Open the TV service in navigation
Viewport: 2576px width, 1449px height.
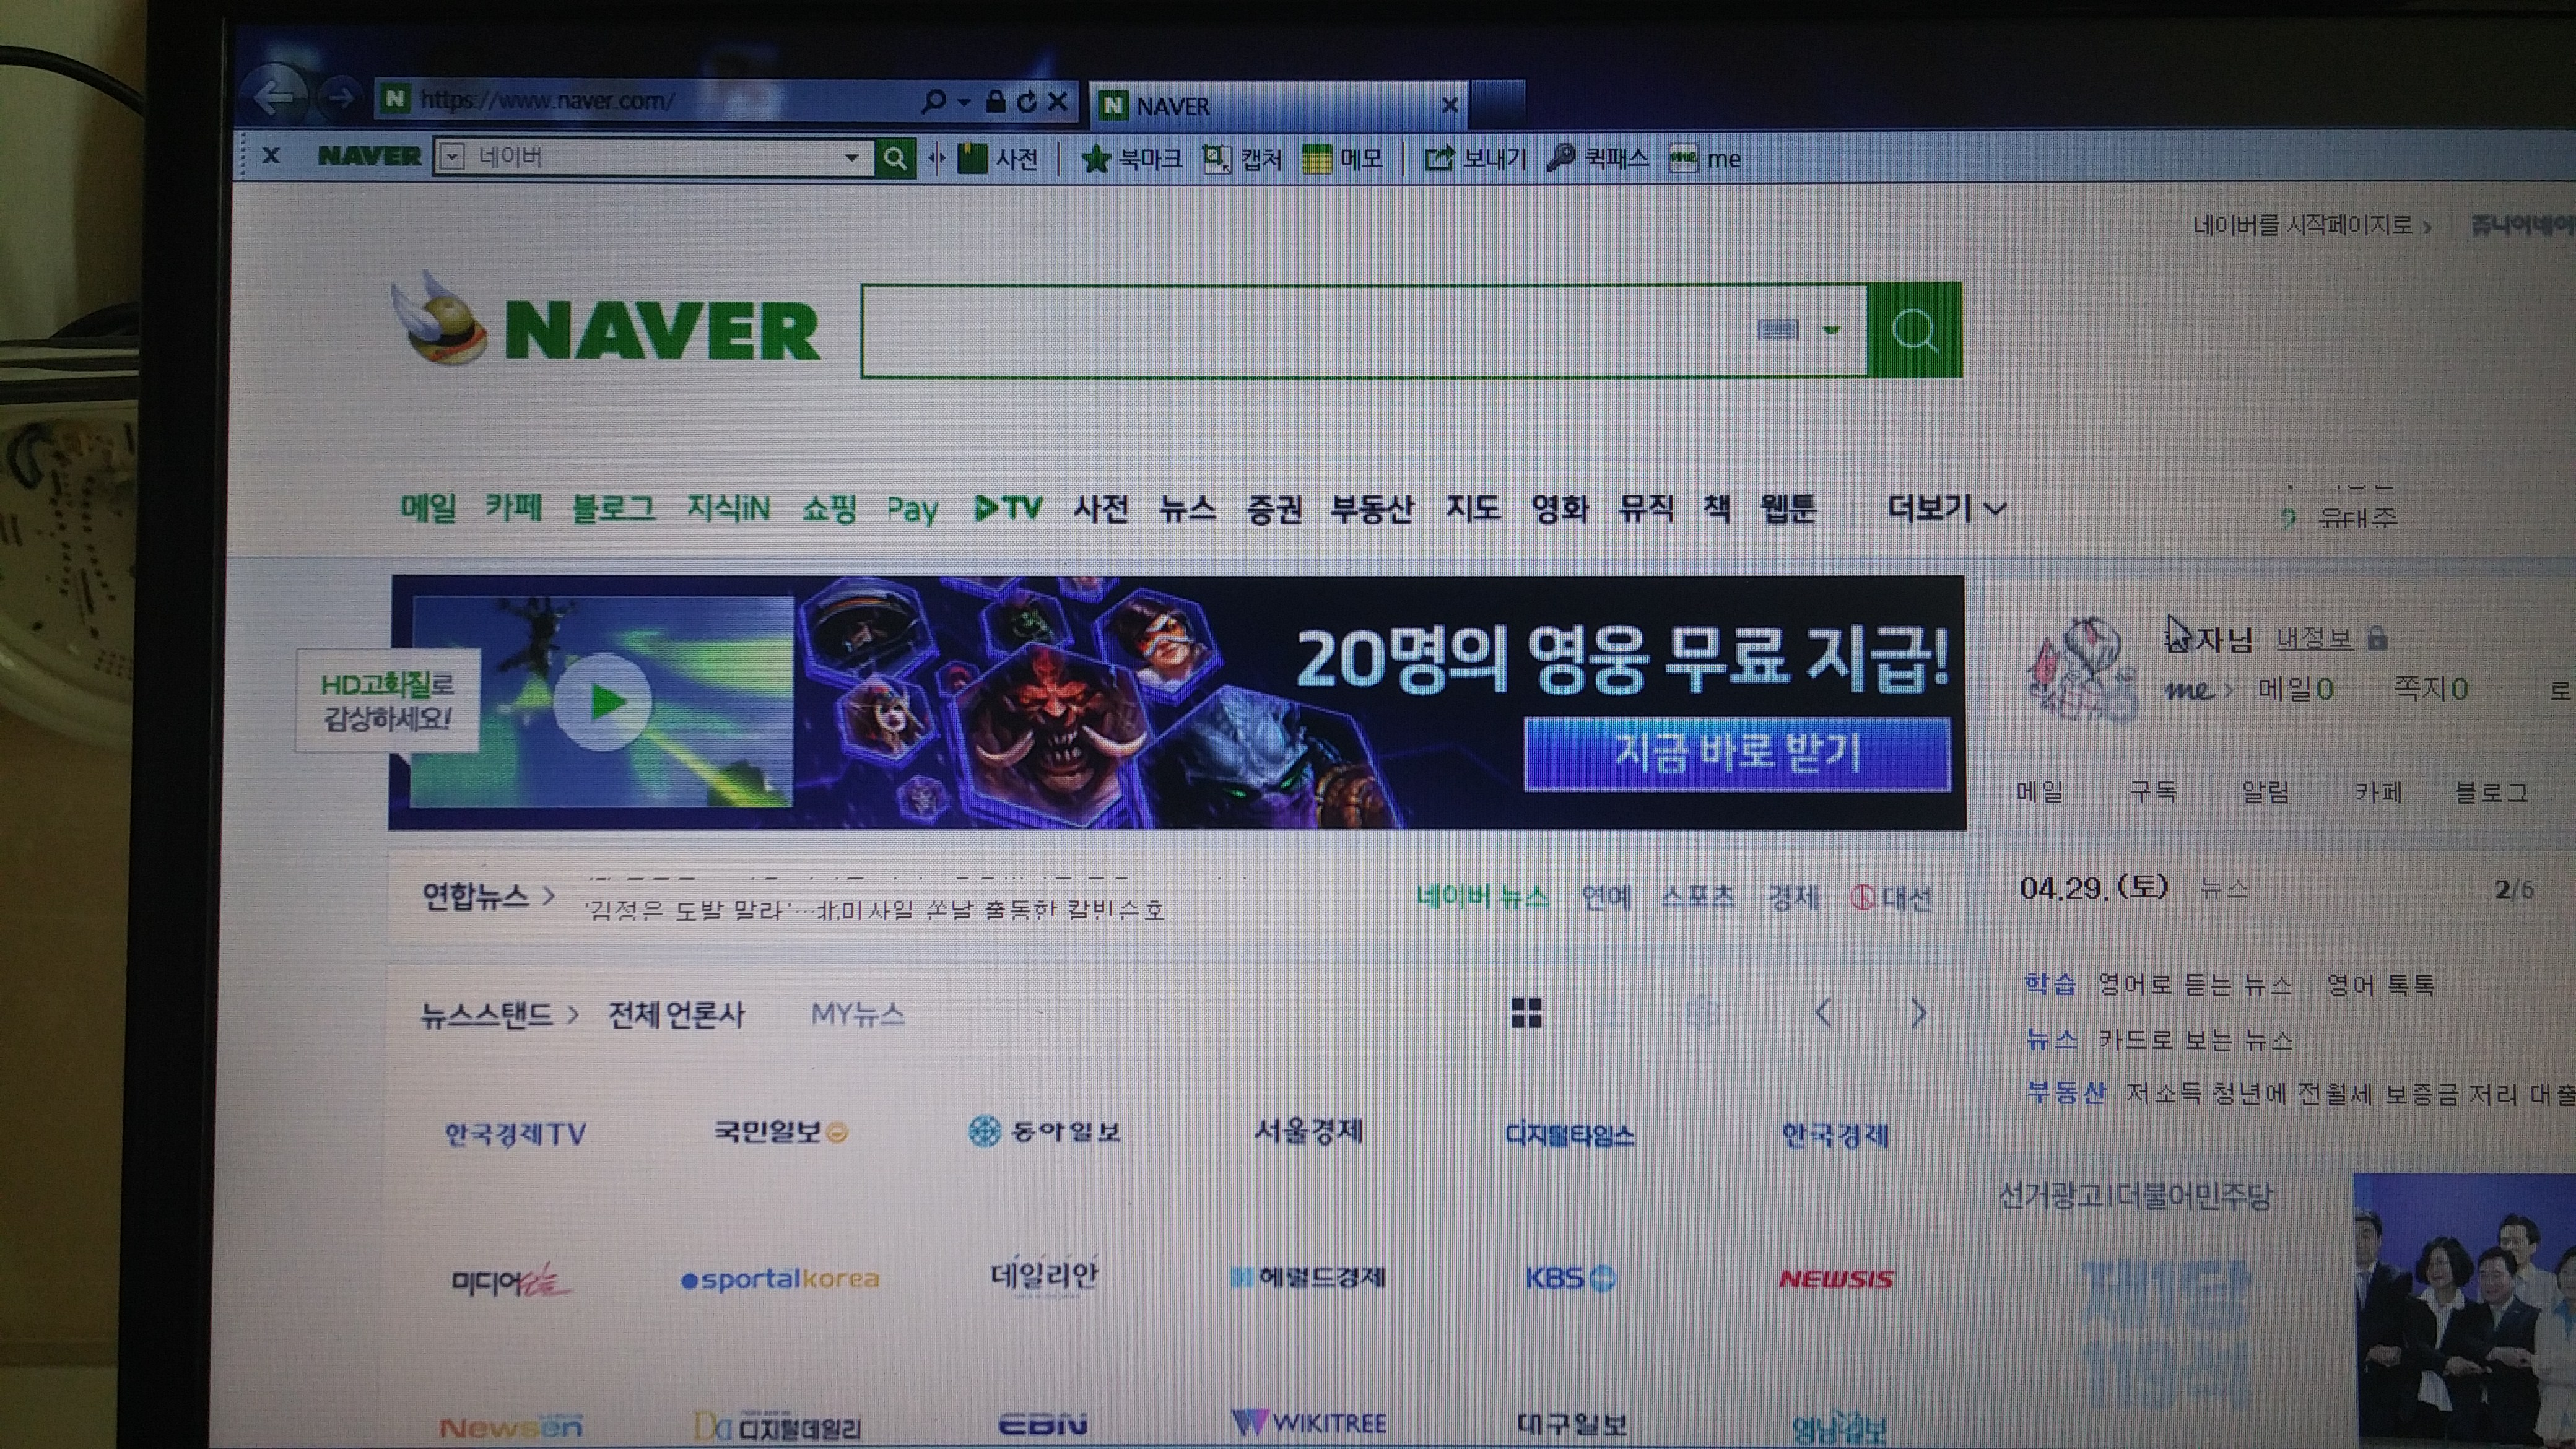[1009, 508]
